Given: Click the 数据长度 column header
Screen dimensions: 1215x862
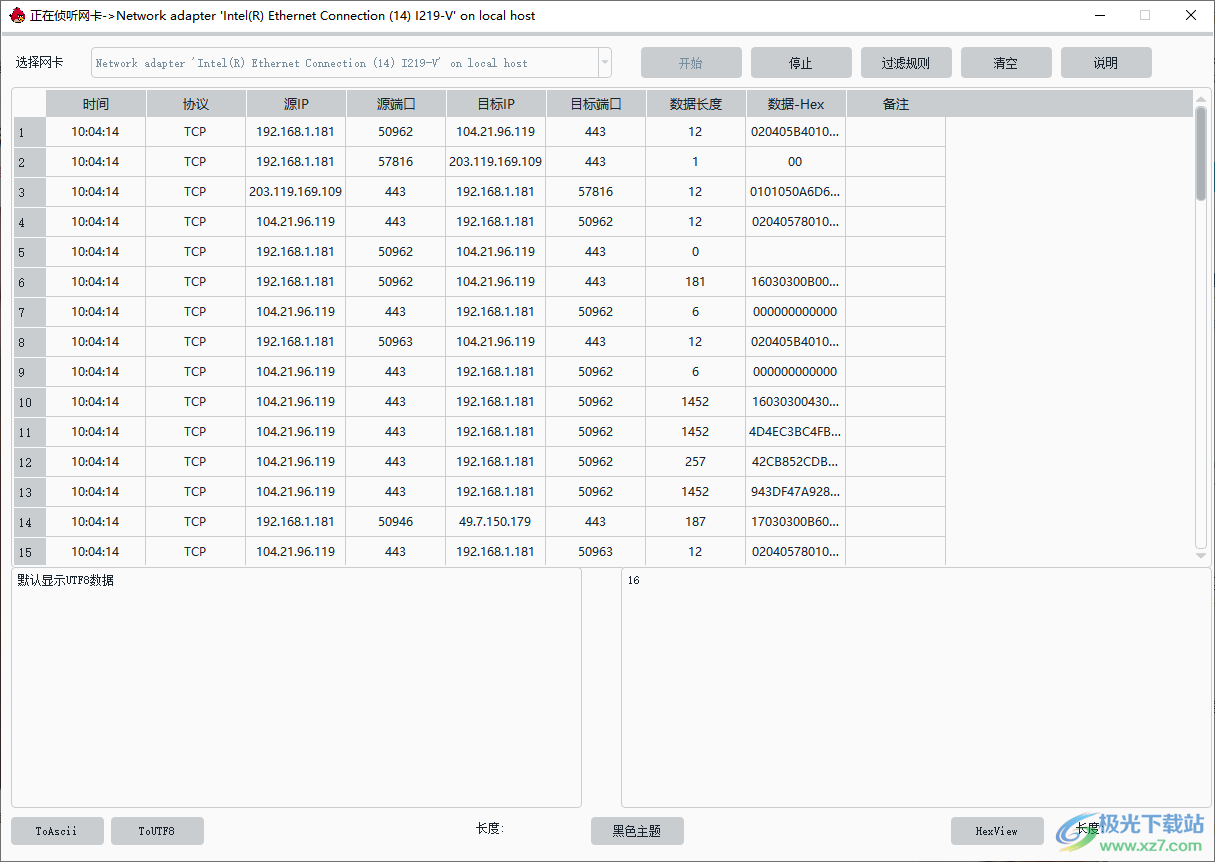Looking at the screenshot, I should 696,104.
